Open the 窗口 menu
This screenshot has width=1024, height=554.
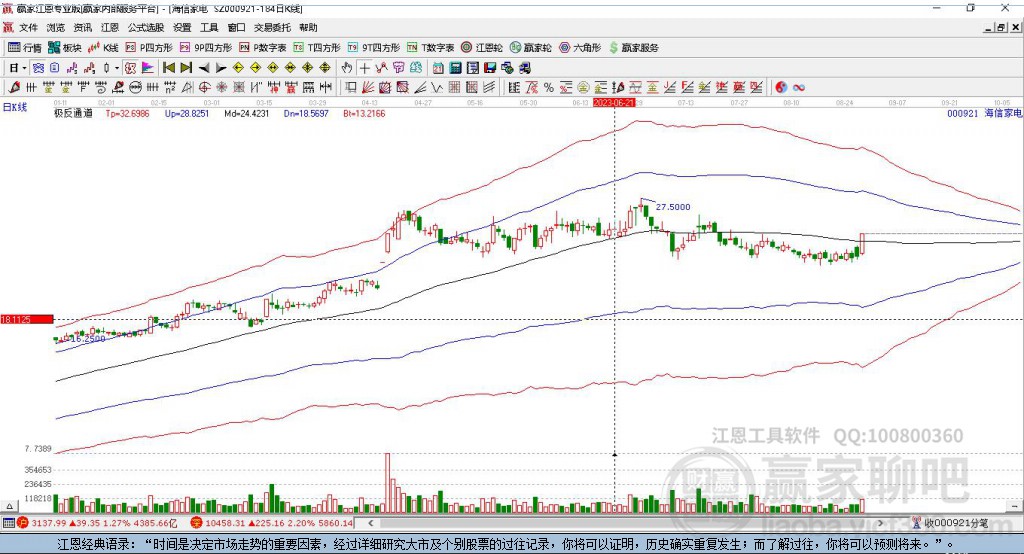(236, 27)
